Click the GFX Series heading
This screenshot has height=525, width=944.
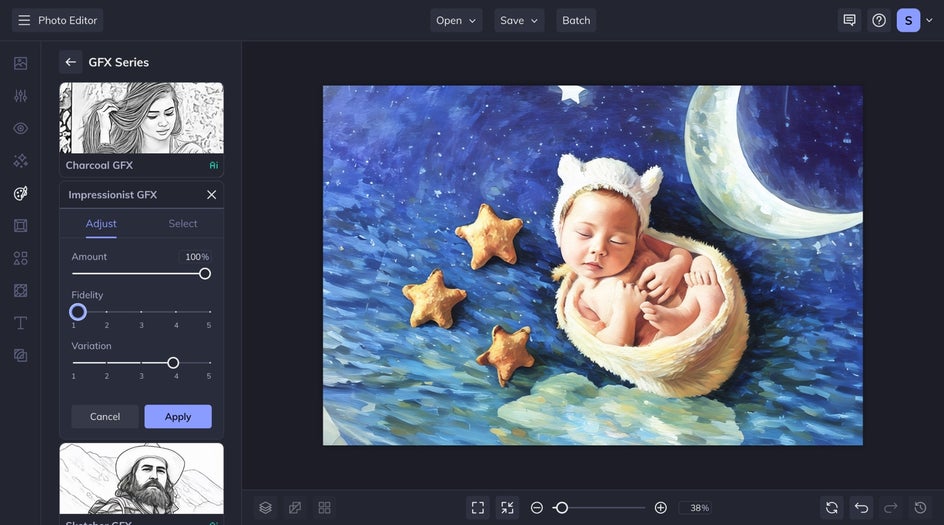[x=119, y=62]
